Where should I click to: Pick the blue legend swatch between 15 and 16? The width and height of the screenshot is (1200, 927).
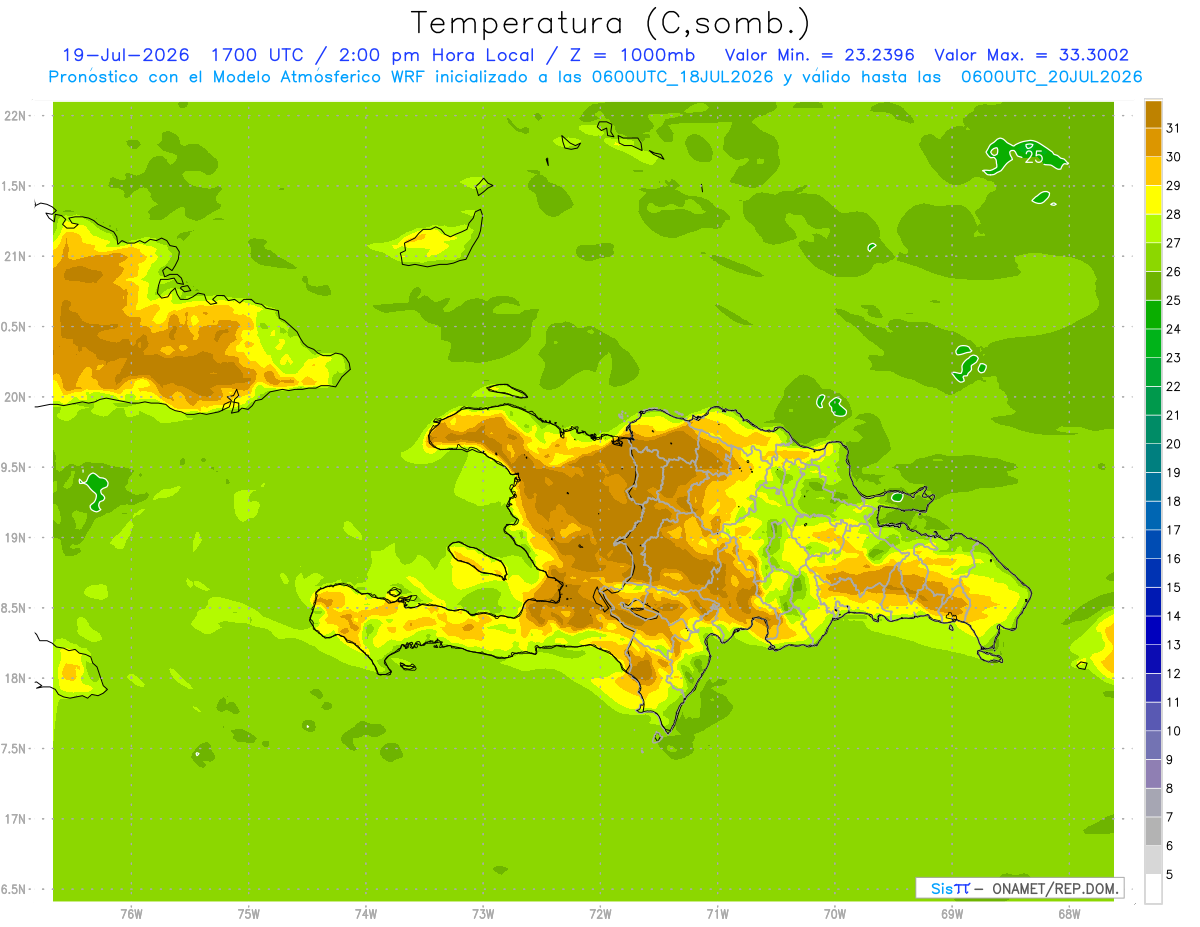coord(1153,573)
